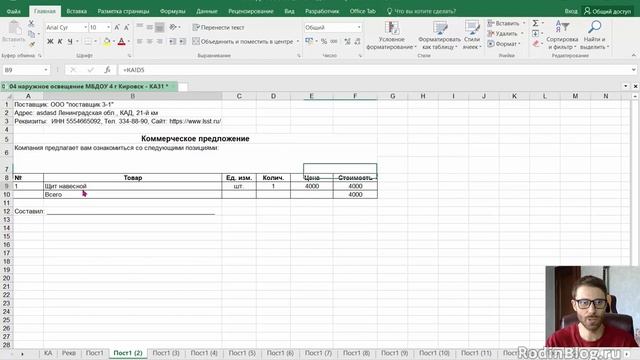Center text horizontally
This screenshot has width=640, height=360.
(x=150, y=41)
